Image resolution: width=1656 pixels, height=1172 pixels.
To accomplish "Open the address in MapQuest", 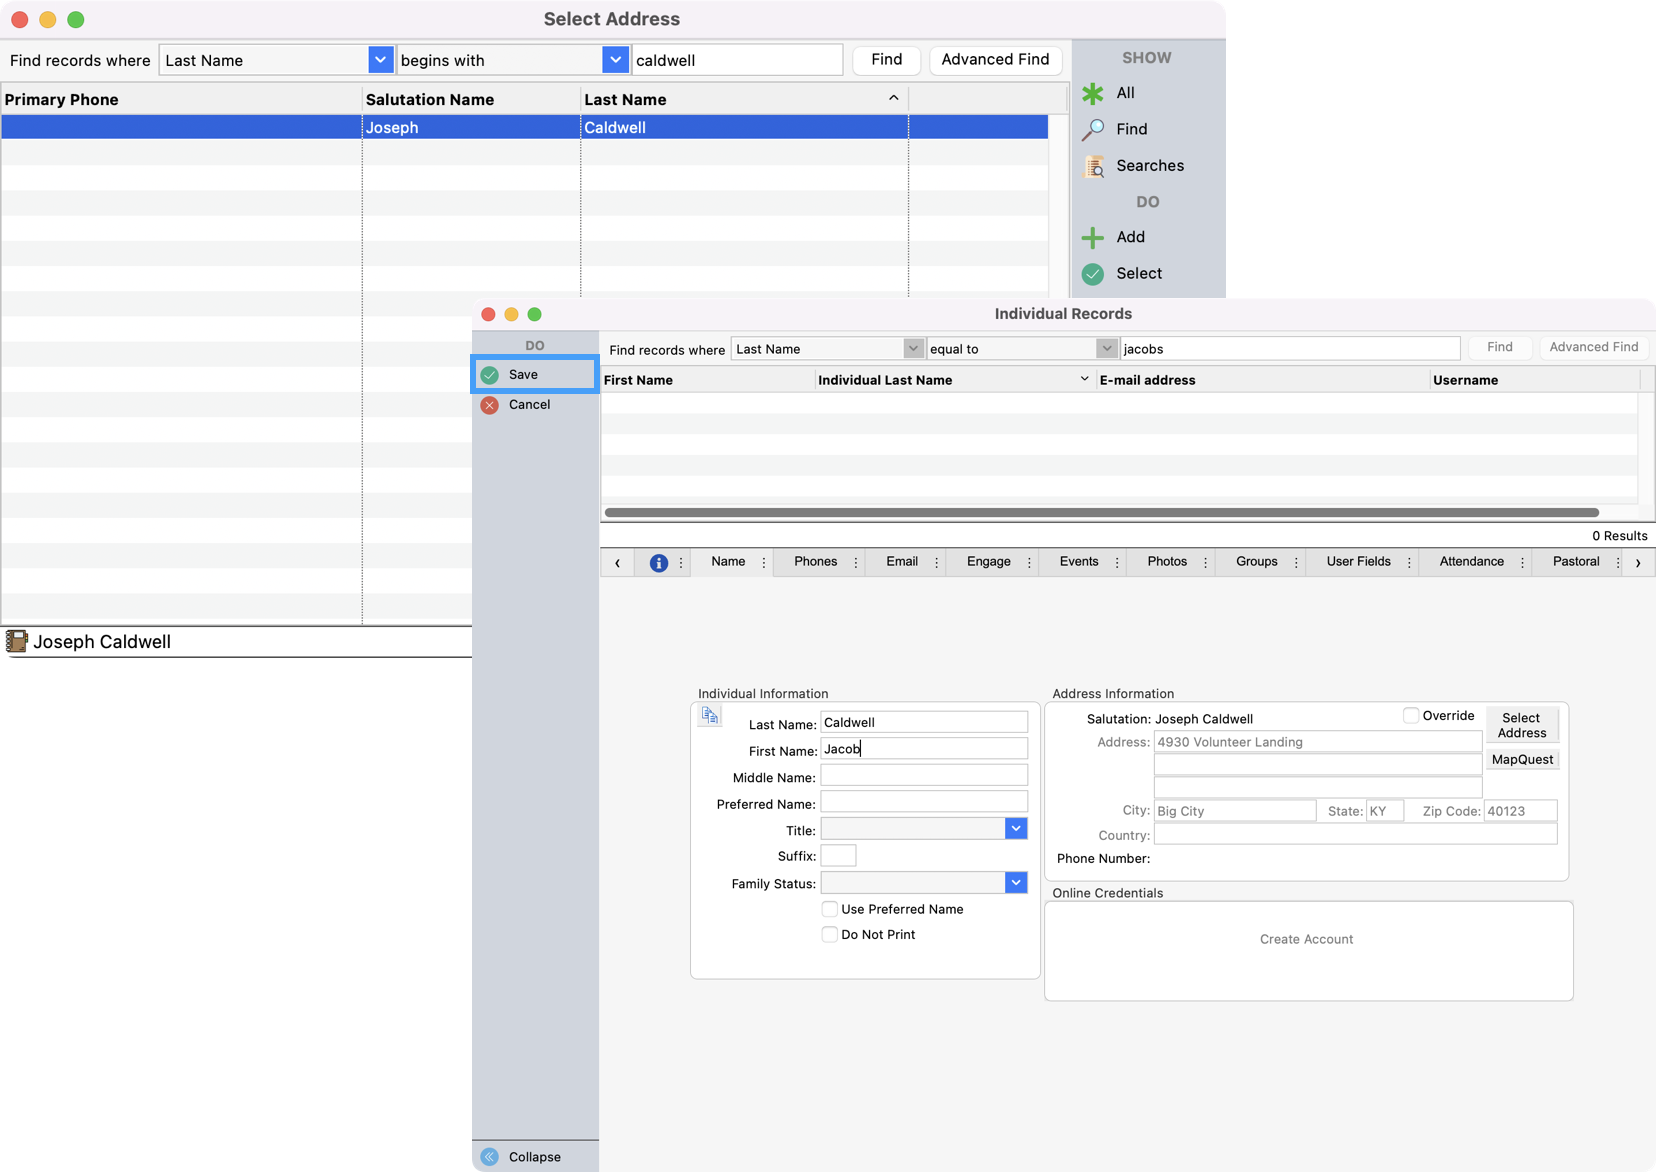I will pyautogui.click(x=1521, y=759).
